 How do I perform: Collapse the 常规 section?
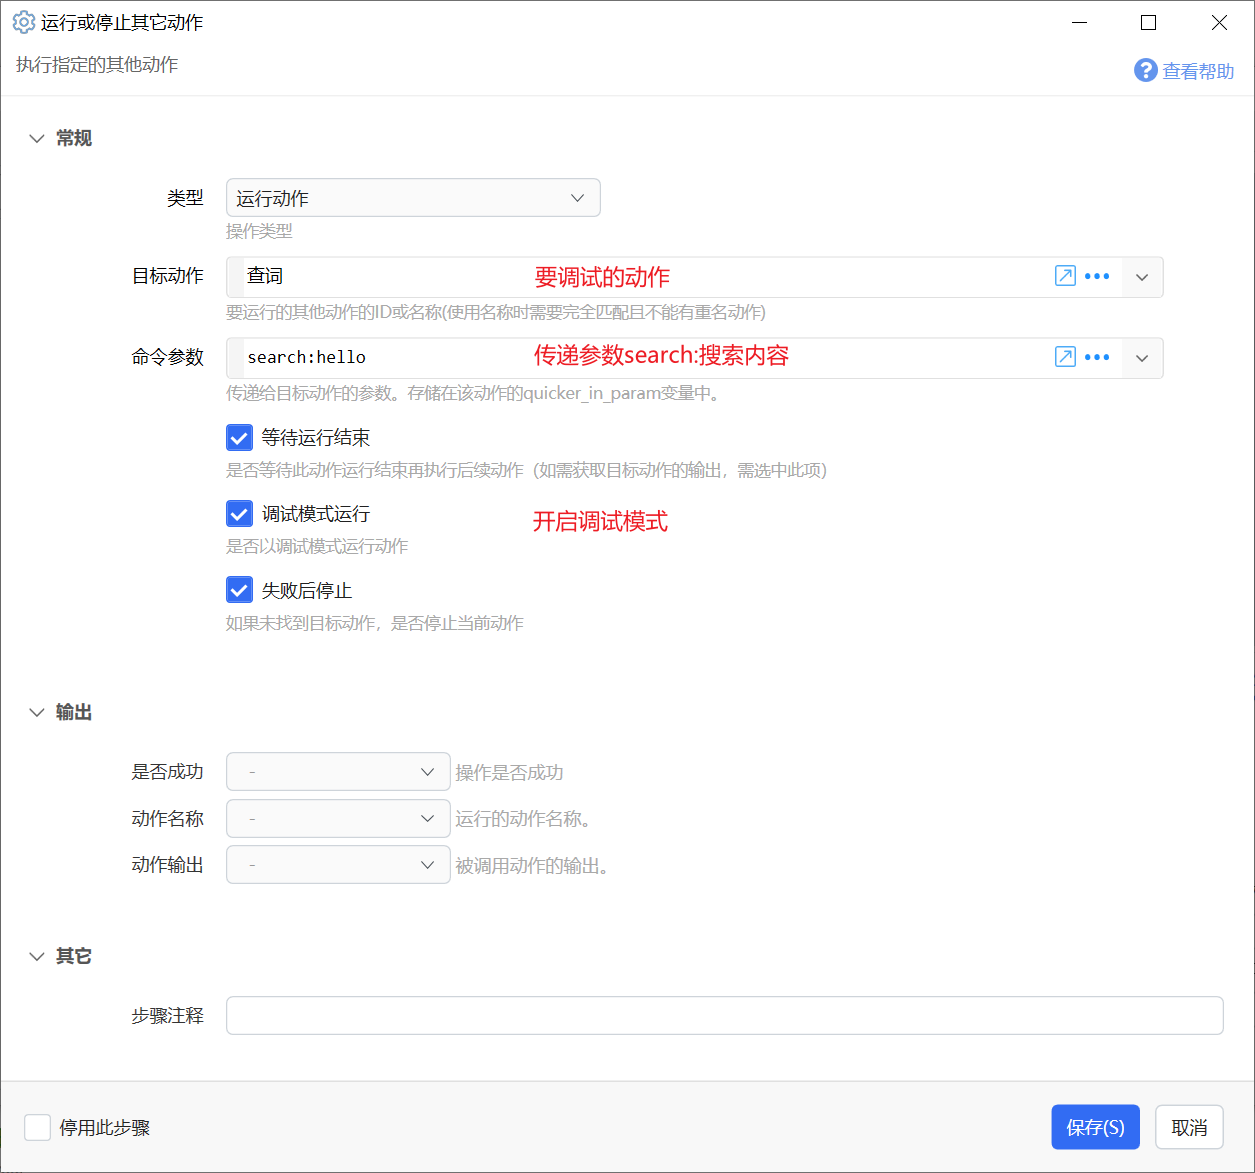click(37, 138)
